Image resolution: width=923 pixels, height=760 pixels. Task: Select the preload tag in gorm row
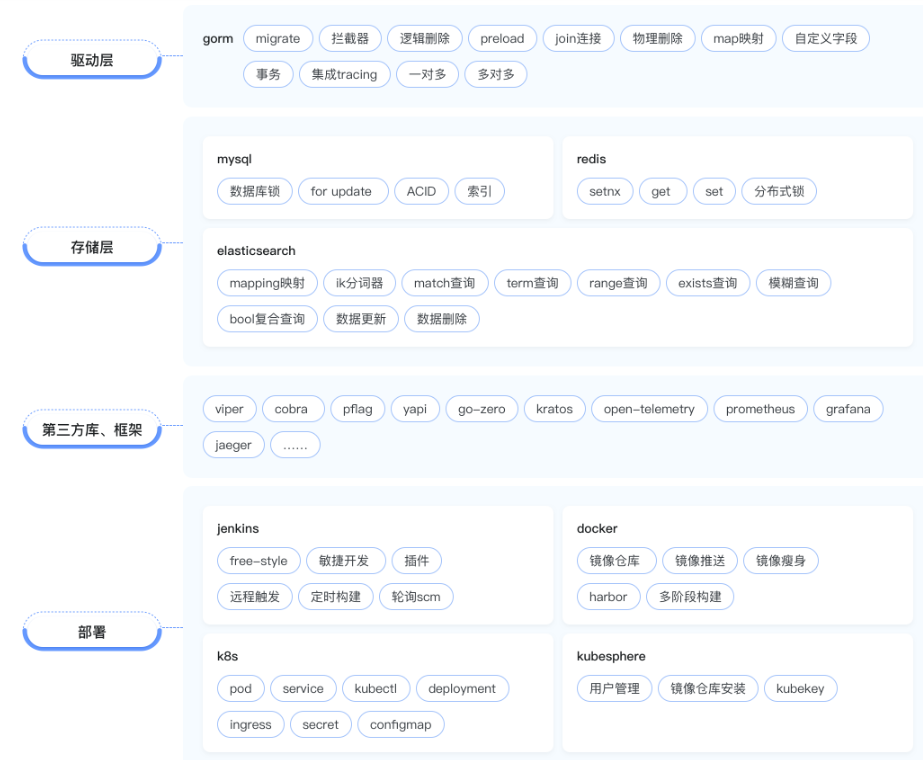click(x=501, y=38)
